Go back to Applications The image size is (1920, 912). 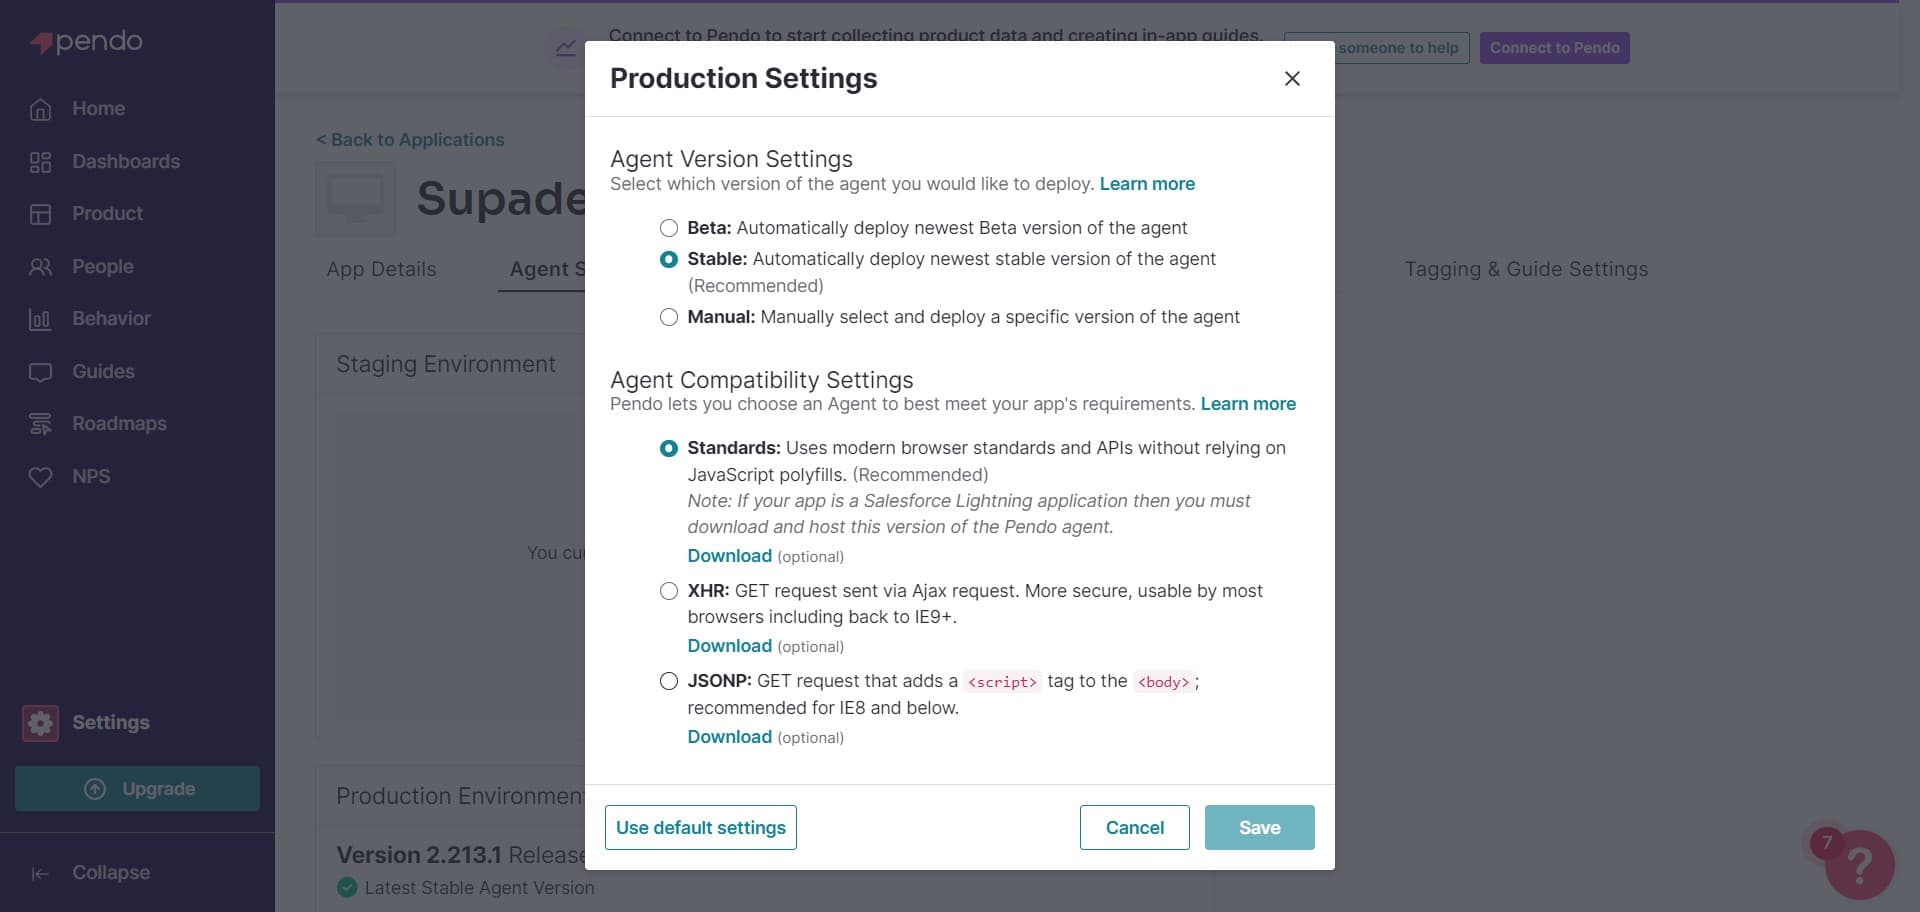click(410, 140)
